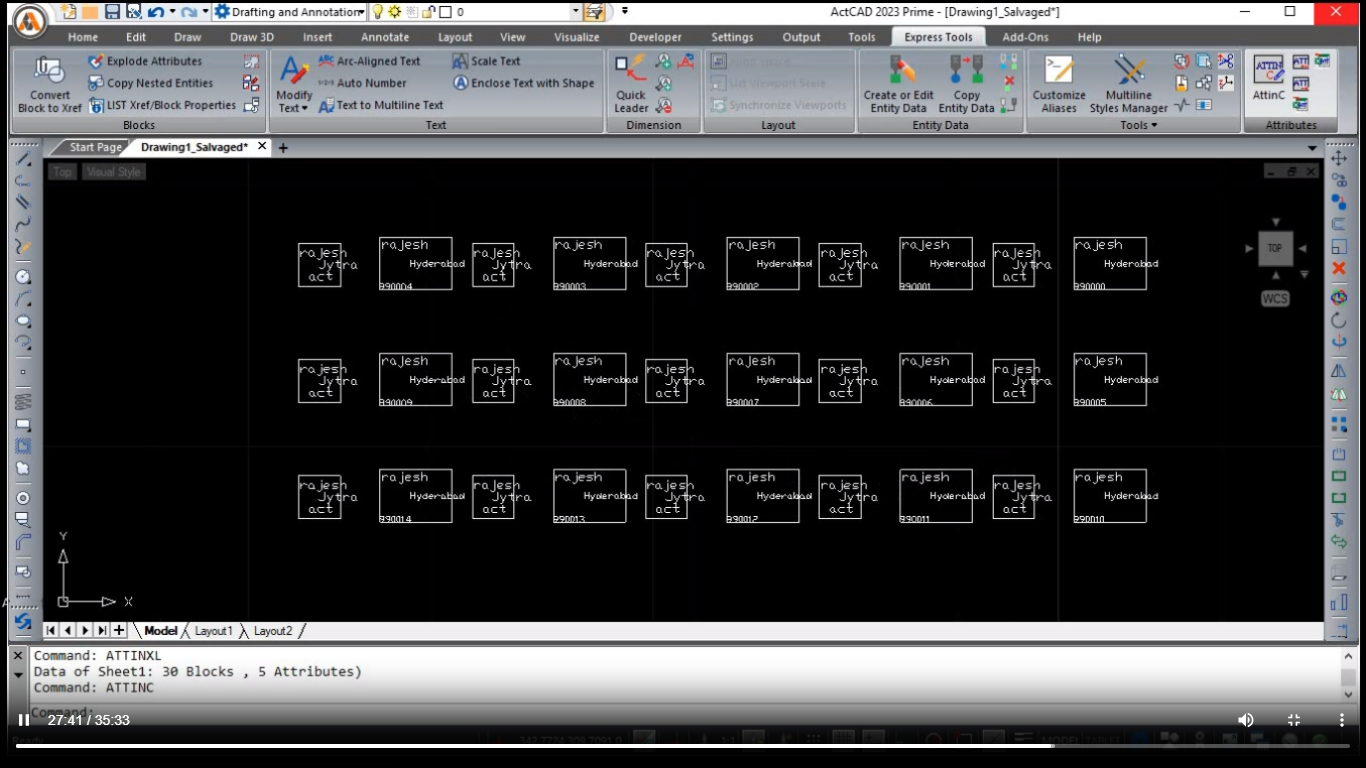Click the ActCAD application logo button
This screenshot has height=768, width=1366.
point(29,20)
